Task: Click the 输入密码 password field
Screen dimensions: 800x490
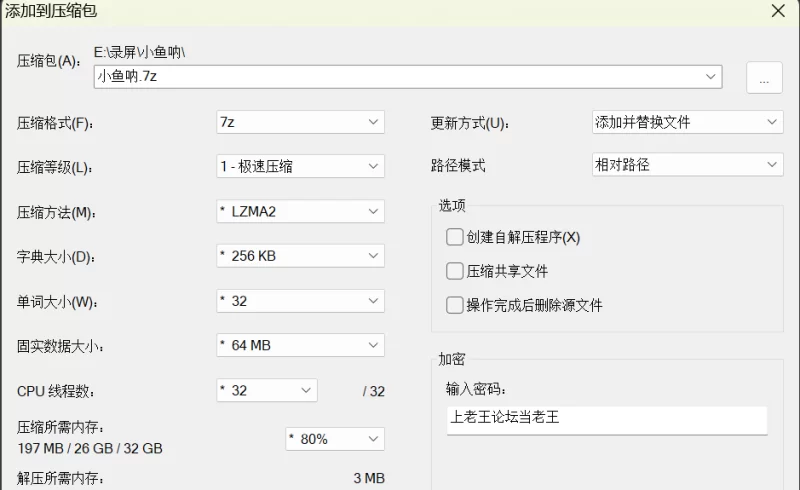Action: pyautogui.click(x=606, y=420)
